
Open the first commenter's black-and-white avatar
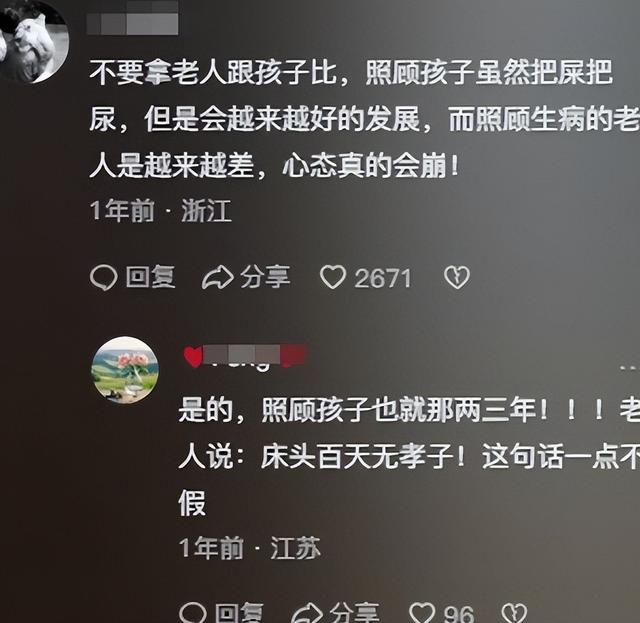click(x=33, y=41)
